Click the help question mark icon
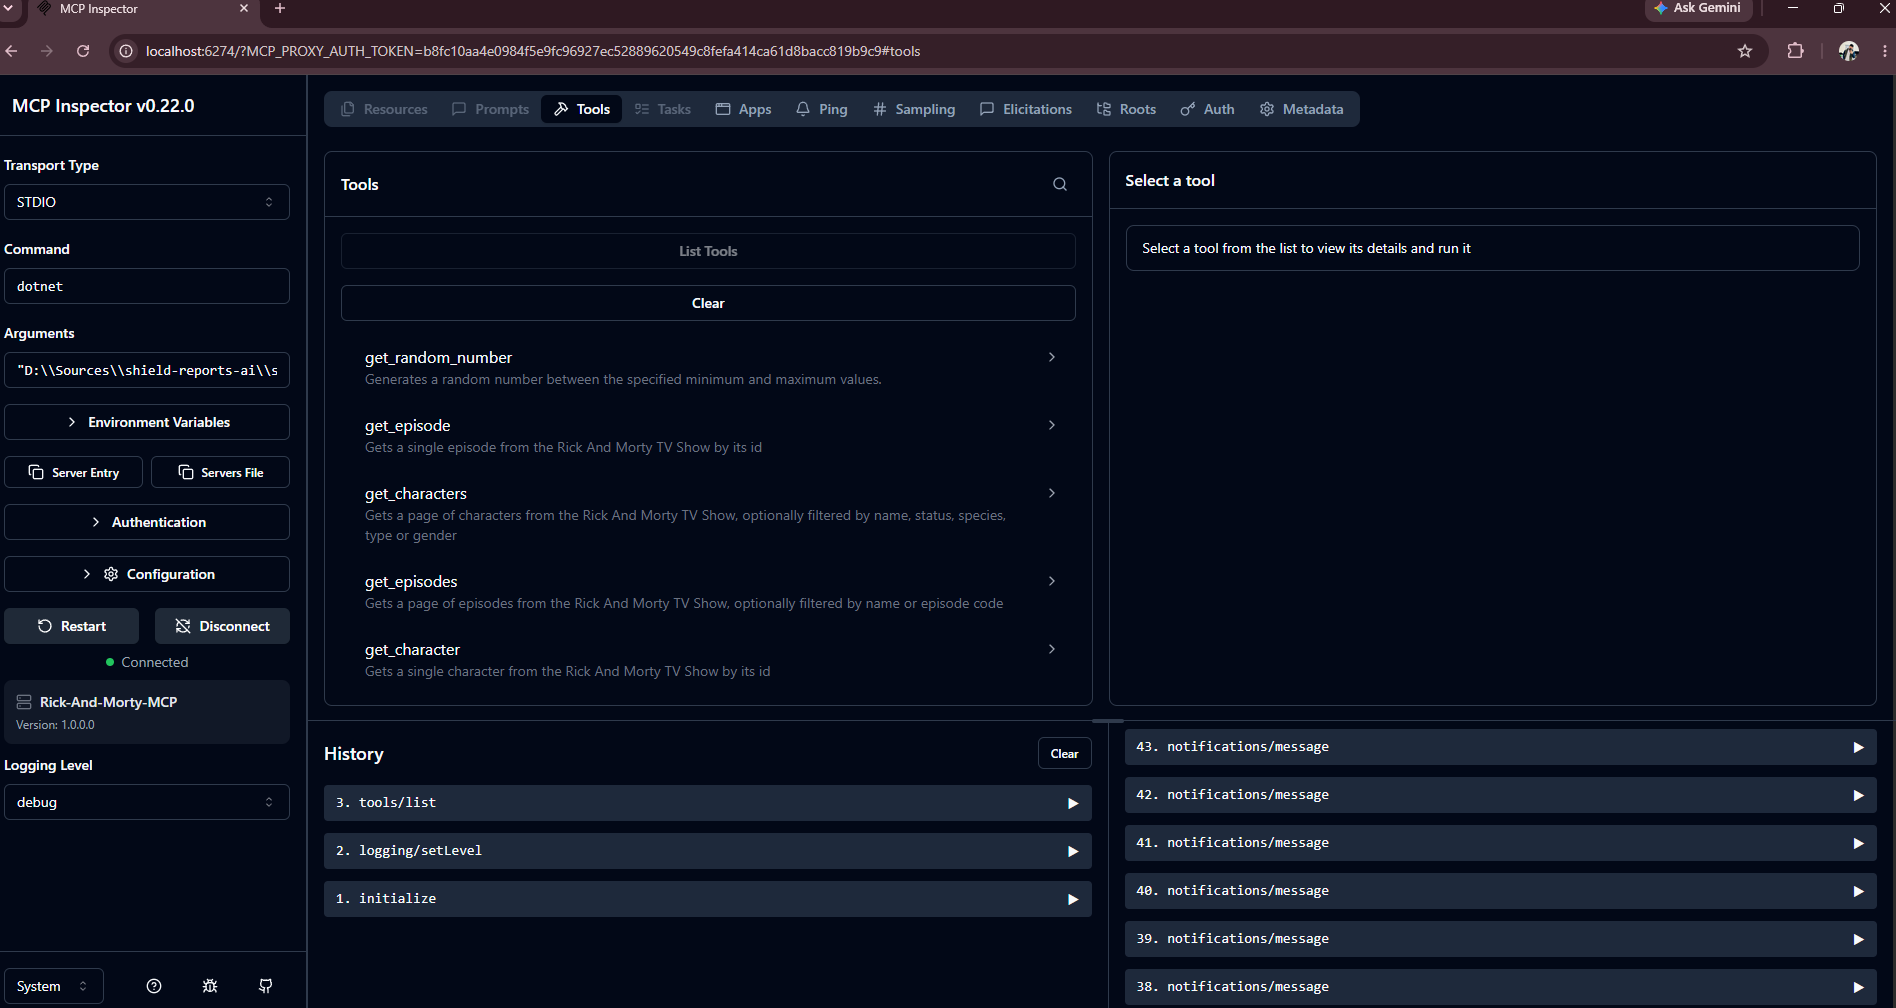Image resolution: width=1896 pixels, height=1008 pixels. point(154,986)
